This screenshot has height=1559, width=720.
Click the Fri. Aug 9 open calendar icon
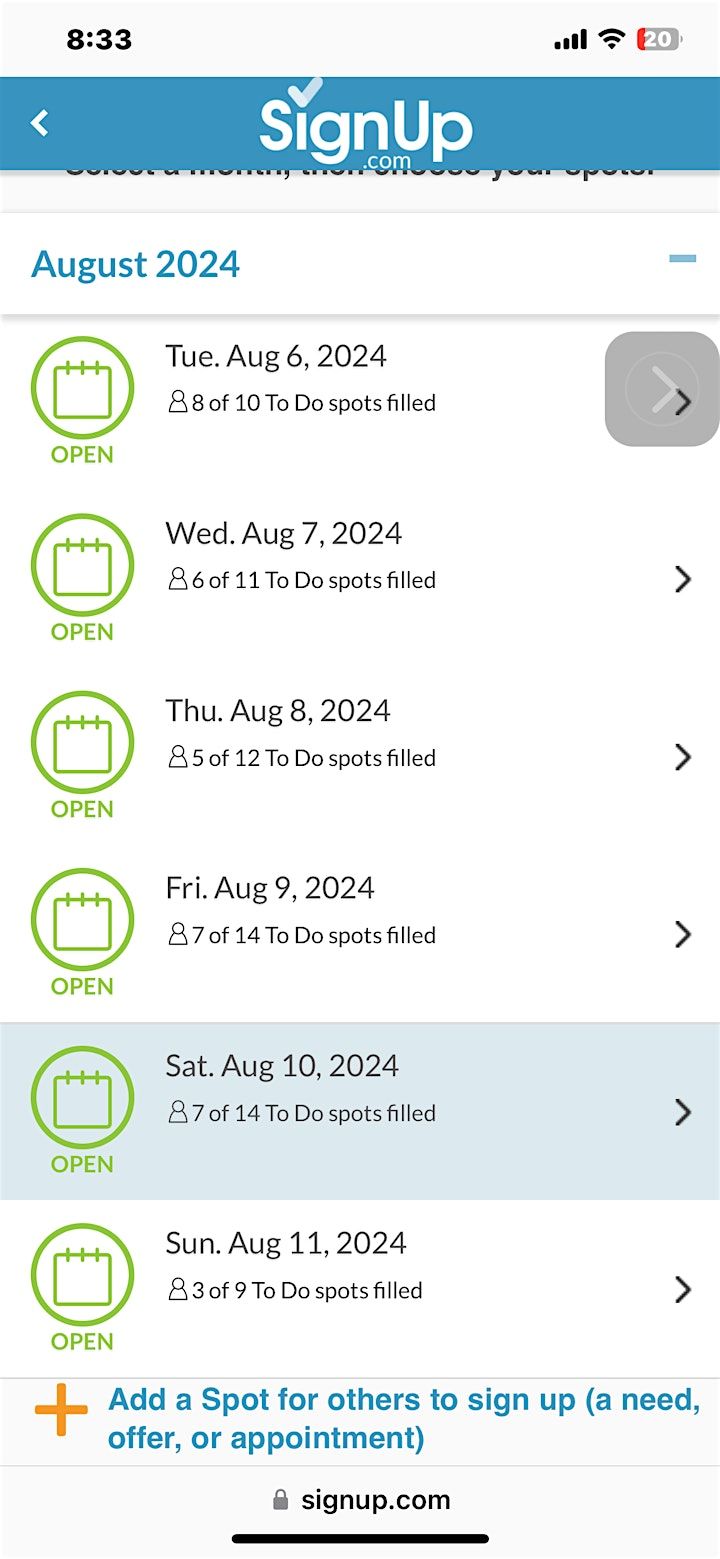[82, 922]
